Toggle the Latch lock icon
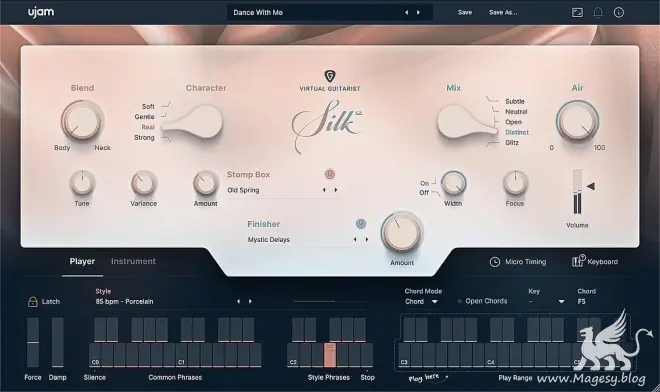This screenshot has width=660, height=392. (32, 301)
